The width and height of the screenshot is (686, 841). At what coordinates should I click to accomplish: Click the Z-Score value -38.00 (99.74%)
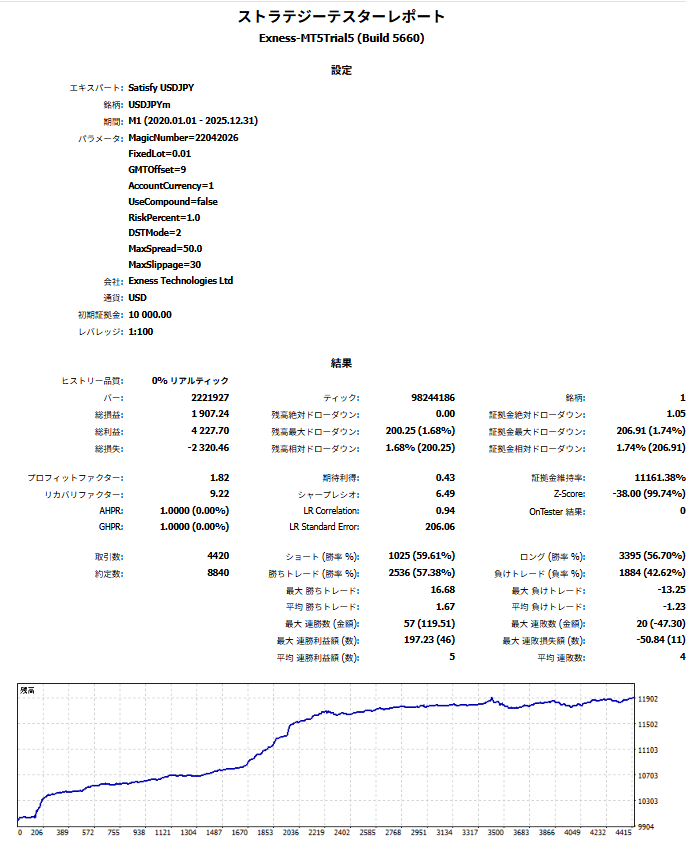(x=648, y=494)
